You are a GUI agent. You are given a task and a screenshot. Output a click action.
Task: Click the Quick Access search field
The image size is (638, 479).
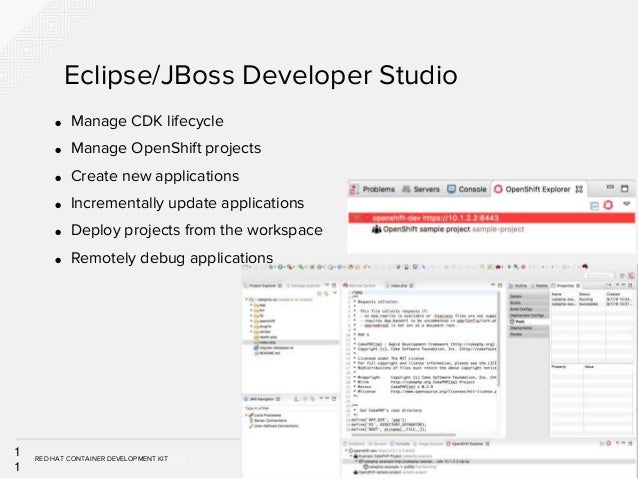[598, 276]
